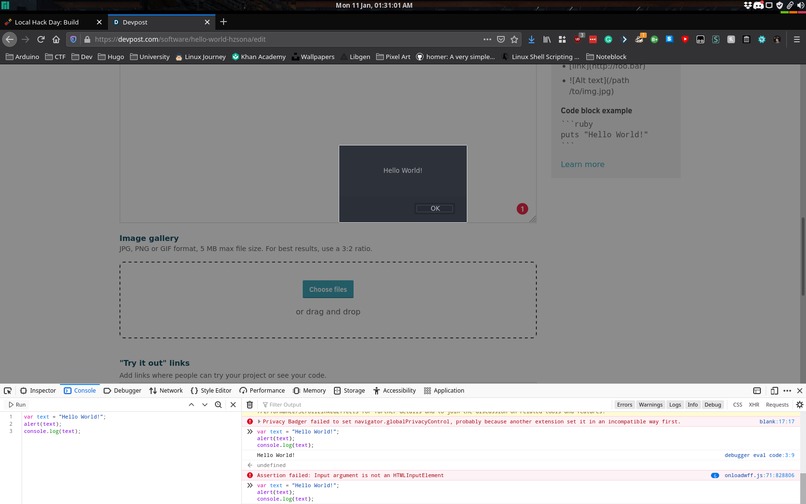Switch to the Storage tab
This screenshot has height=504, width=806.
pos(350,391)
